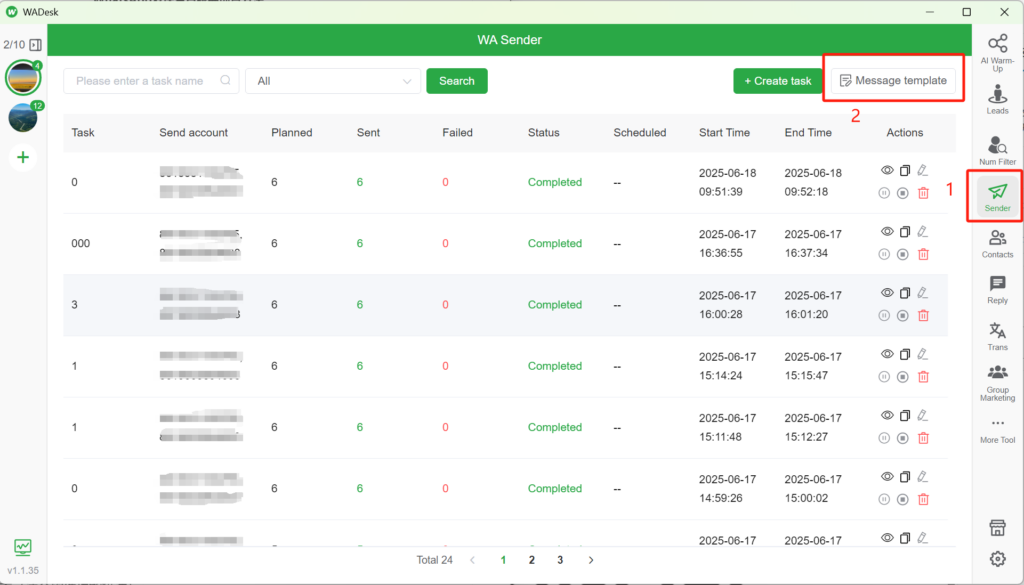Open the AI Warm-Up tool

pos(997,52)
